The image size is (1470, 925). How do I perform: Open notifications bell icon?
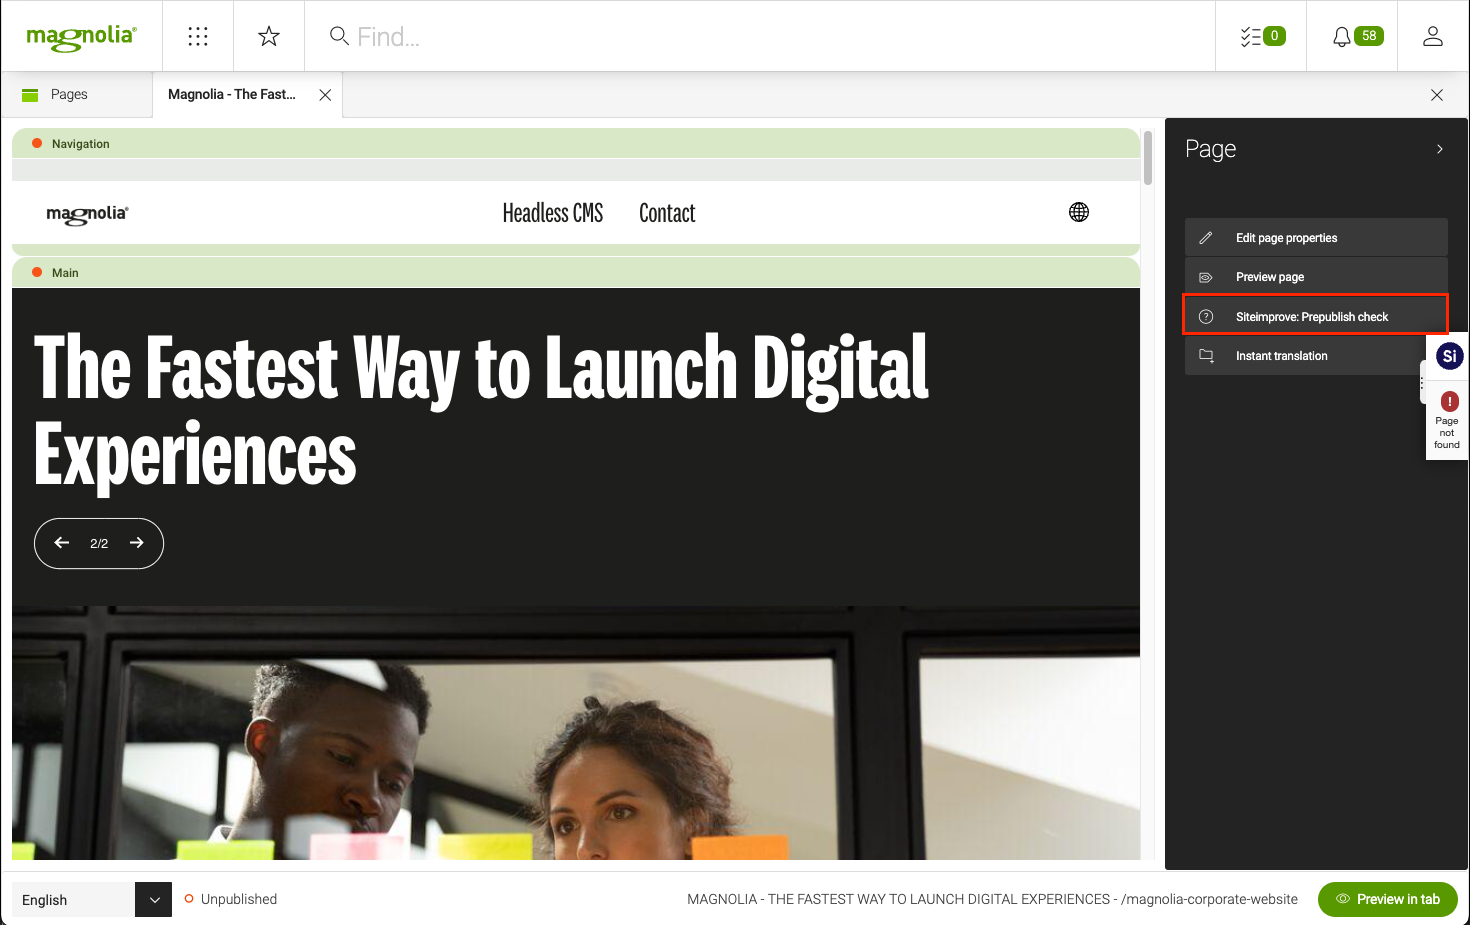click(1355, 37)
